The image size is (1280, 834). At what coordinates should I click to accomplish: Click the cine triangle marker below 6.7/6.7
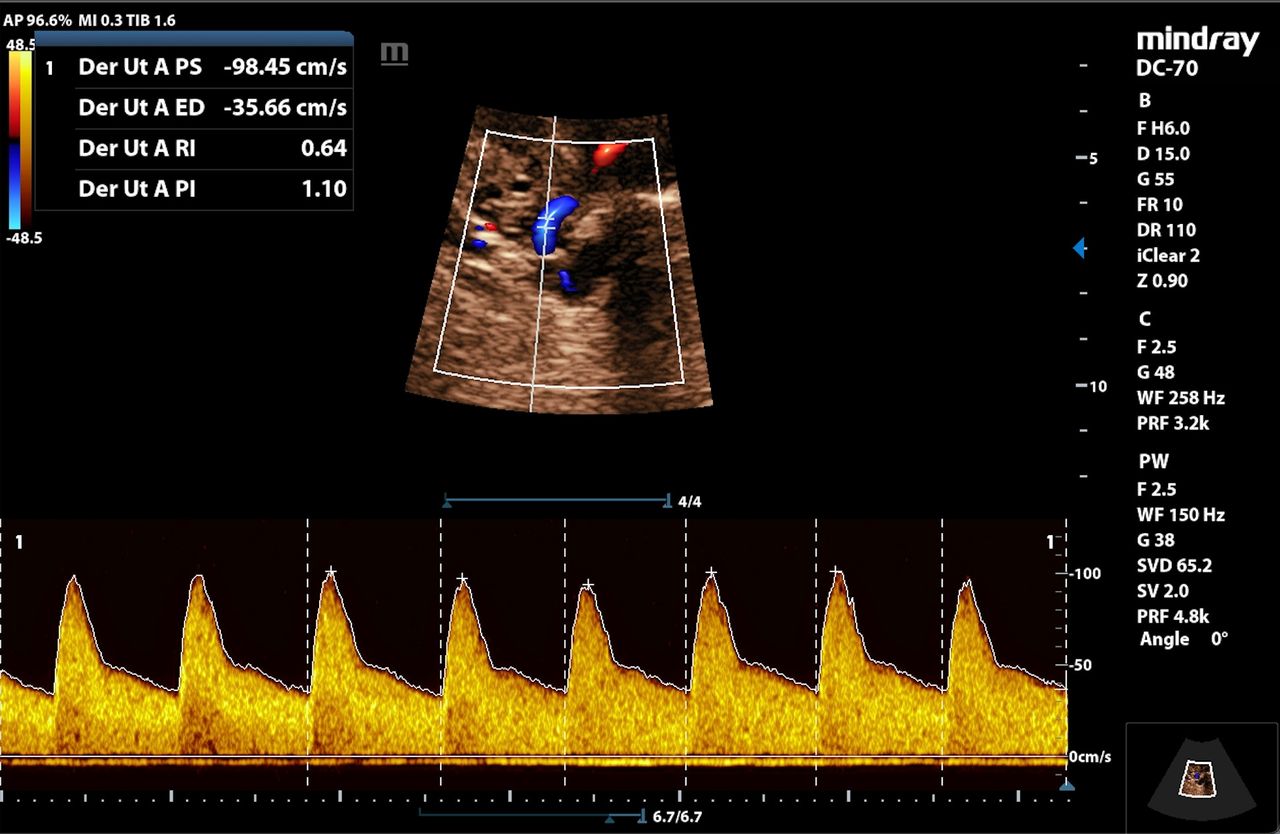[609, 820]
